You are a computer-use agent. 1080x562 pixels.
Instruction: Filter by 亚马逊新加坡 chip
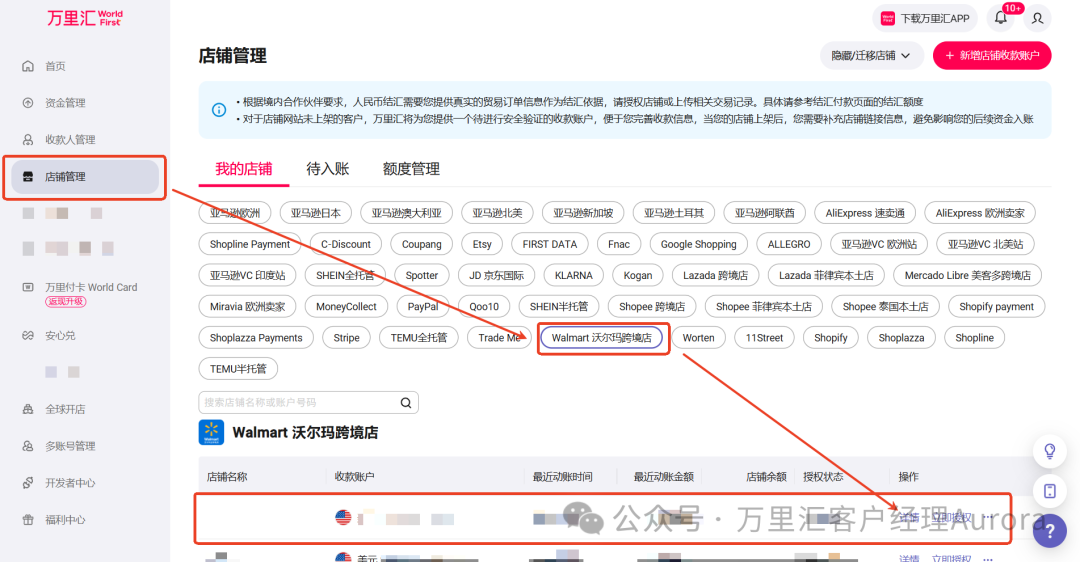point(583,213)
